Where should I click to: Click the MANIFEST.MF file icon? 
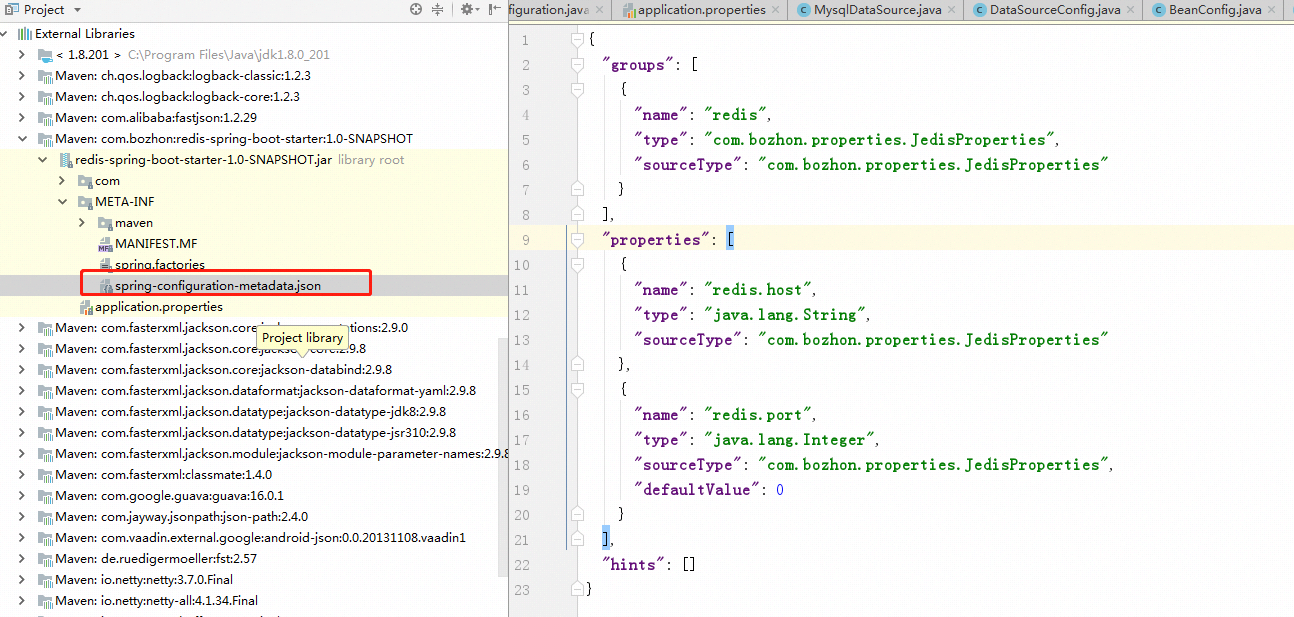(105, 244)
